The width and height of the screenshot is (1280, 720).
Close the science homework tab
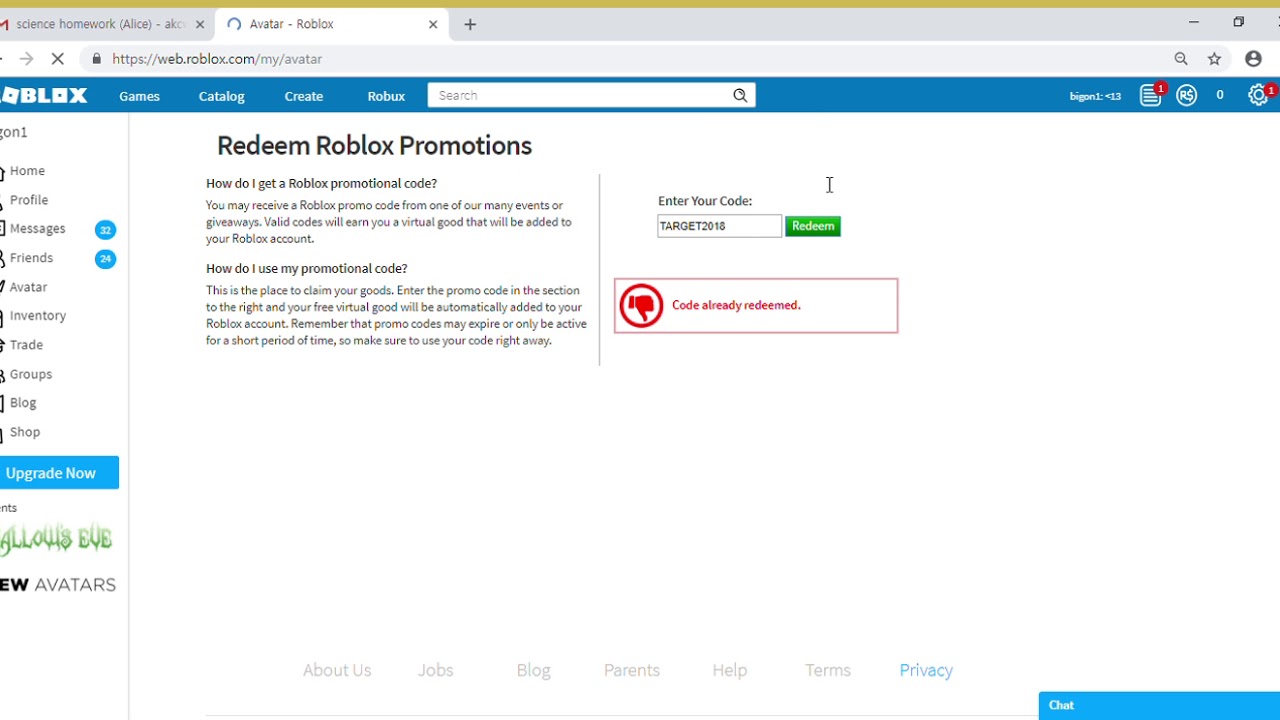[x=200, y=24]
